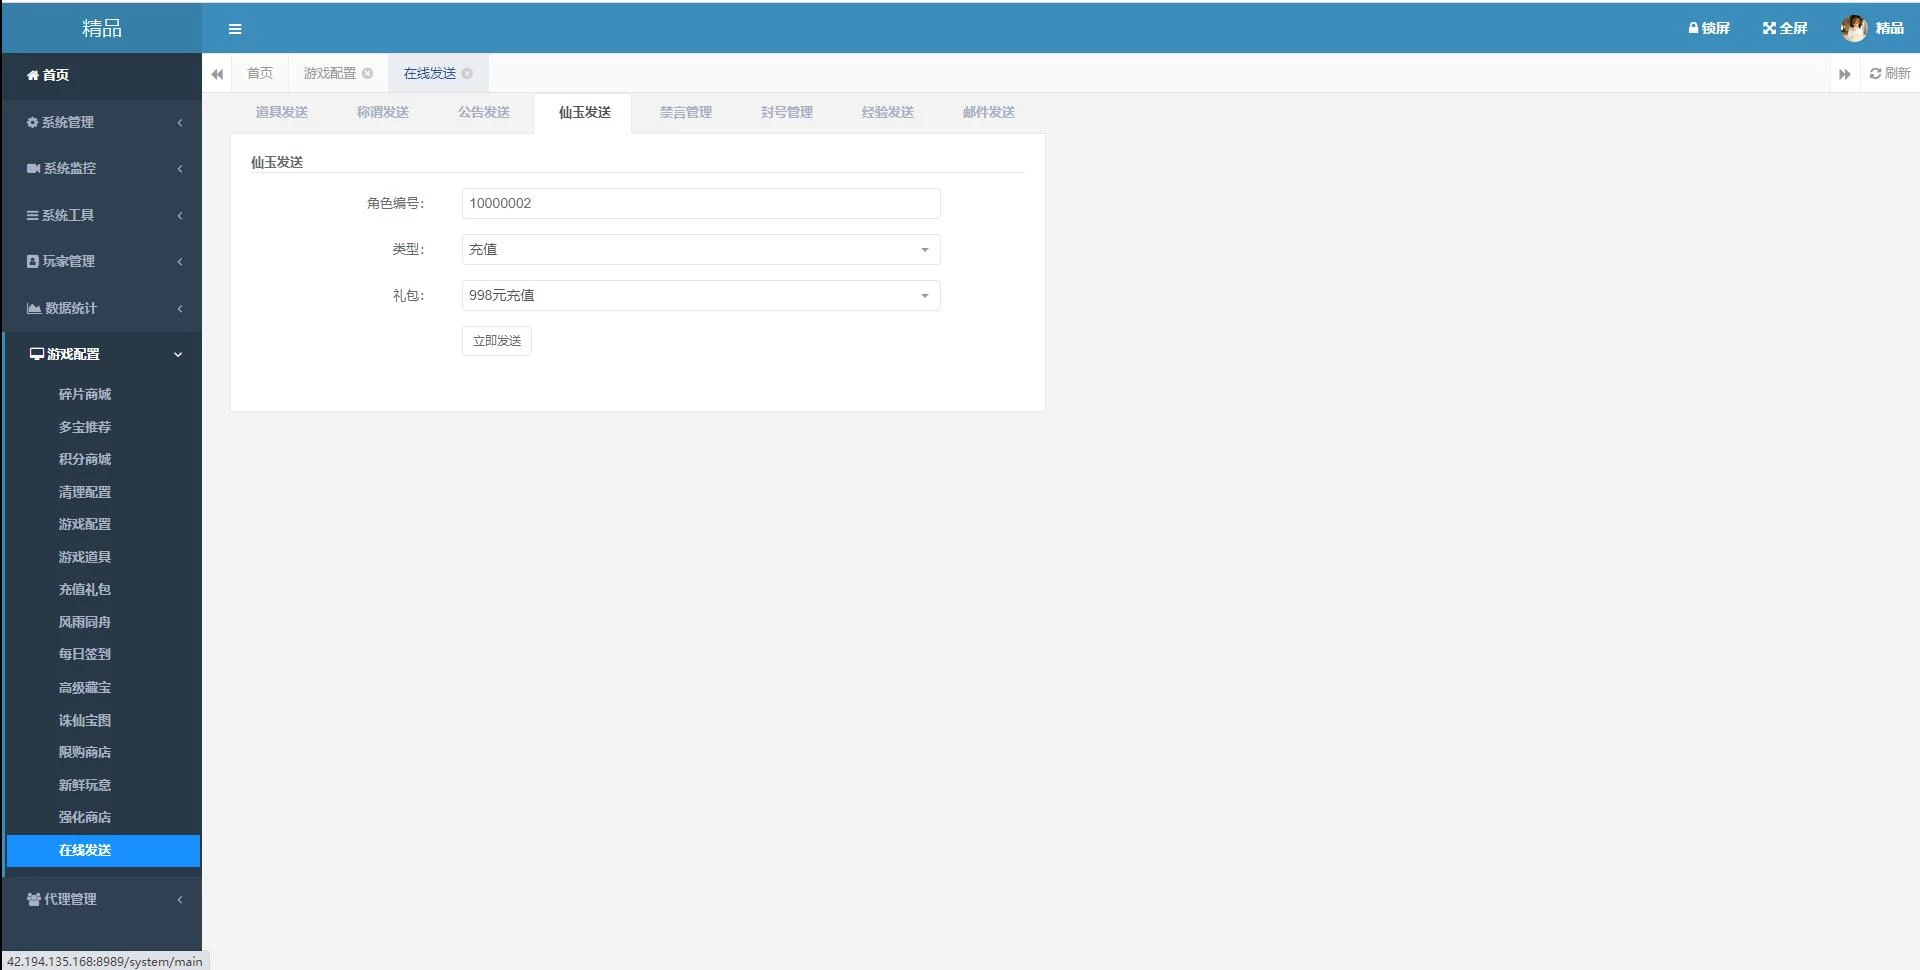
Task: Switch to the 道具发送 tab
Action: tap(281, 112)
